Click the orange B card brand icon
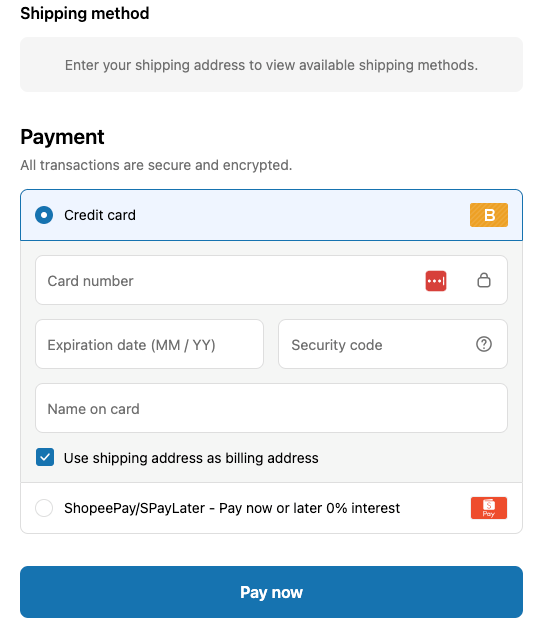Viewport: 560px width, 640px height. (x=489, y=215)
